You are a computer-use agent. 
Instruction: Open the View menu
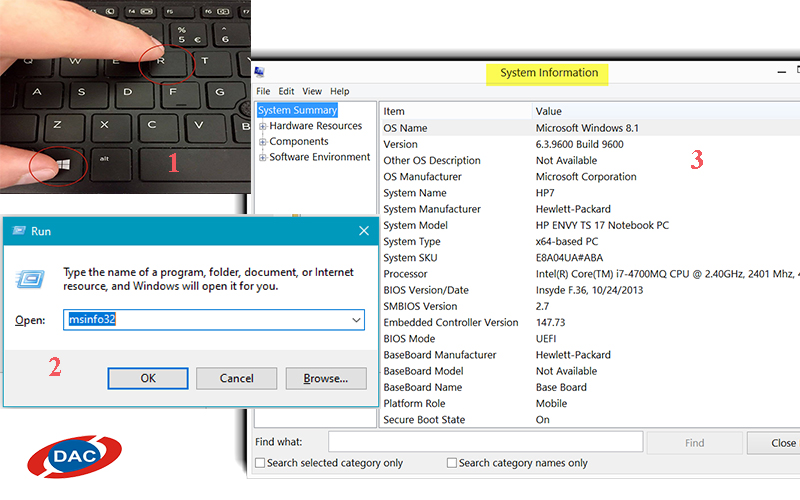click(x=312, y=91)
